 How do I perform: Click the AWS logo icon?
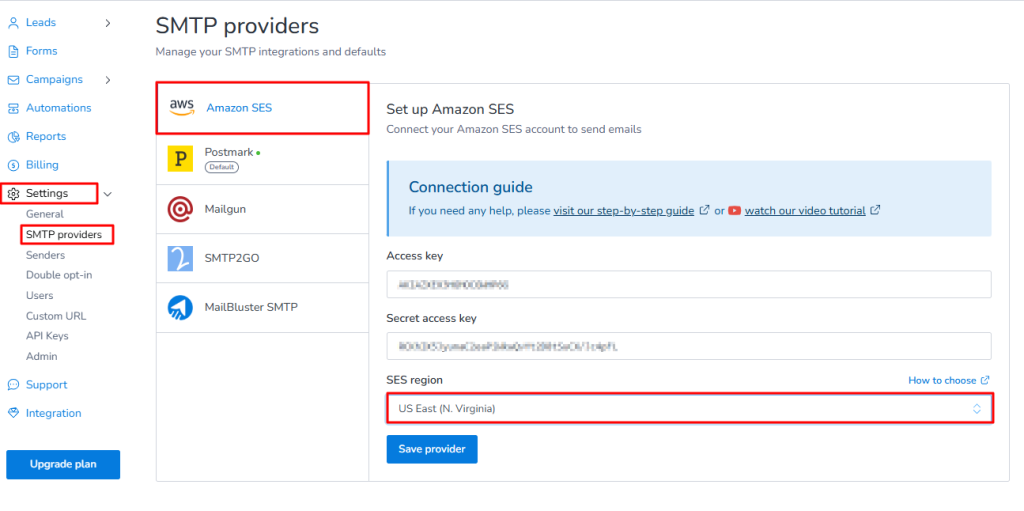click(x=182, y=108)
